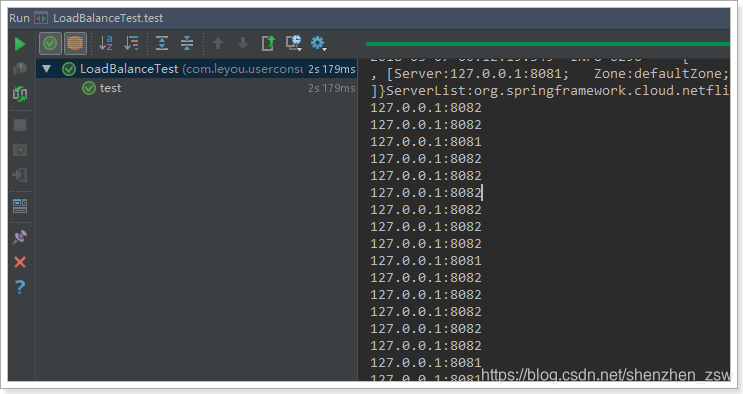
Task: Toggle show passed tests button
Action: (50, 44)
